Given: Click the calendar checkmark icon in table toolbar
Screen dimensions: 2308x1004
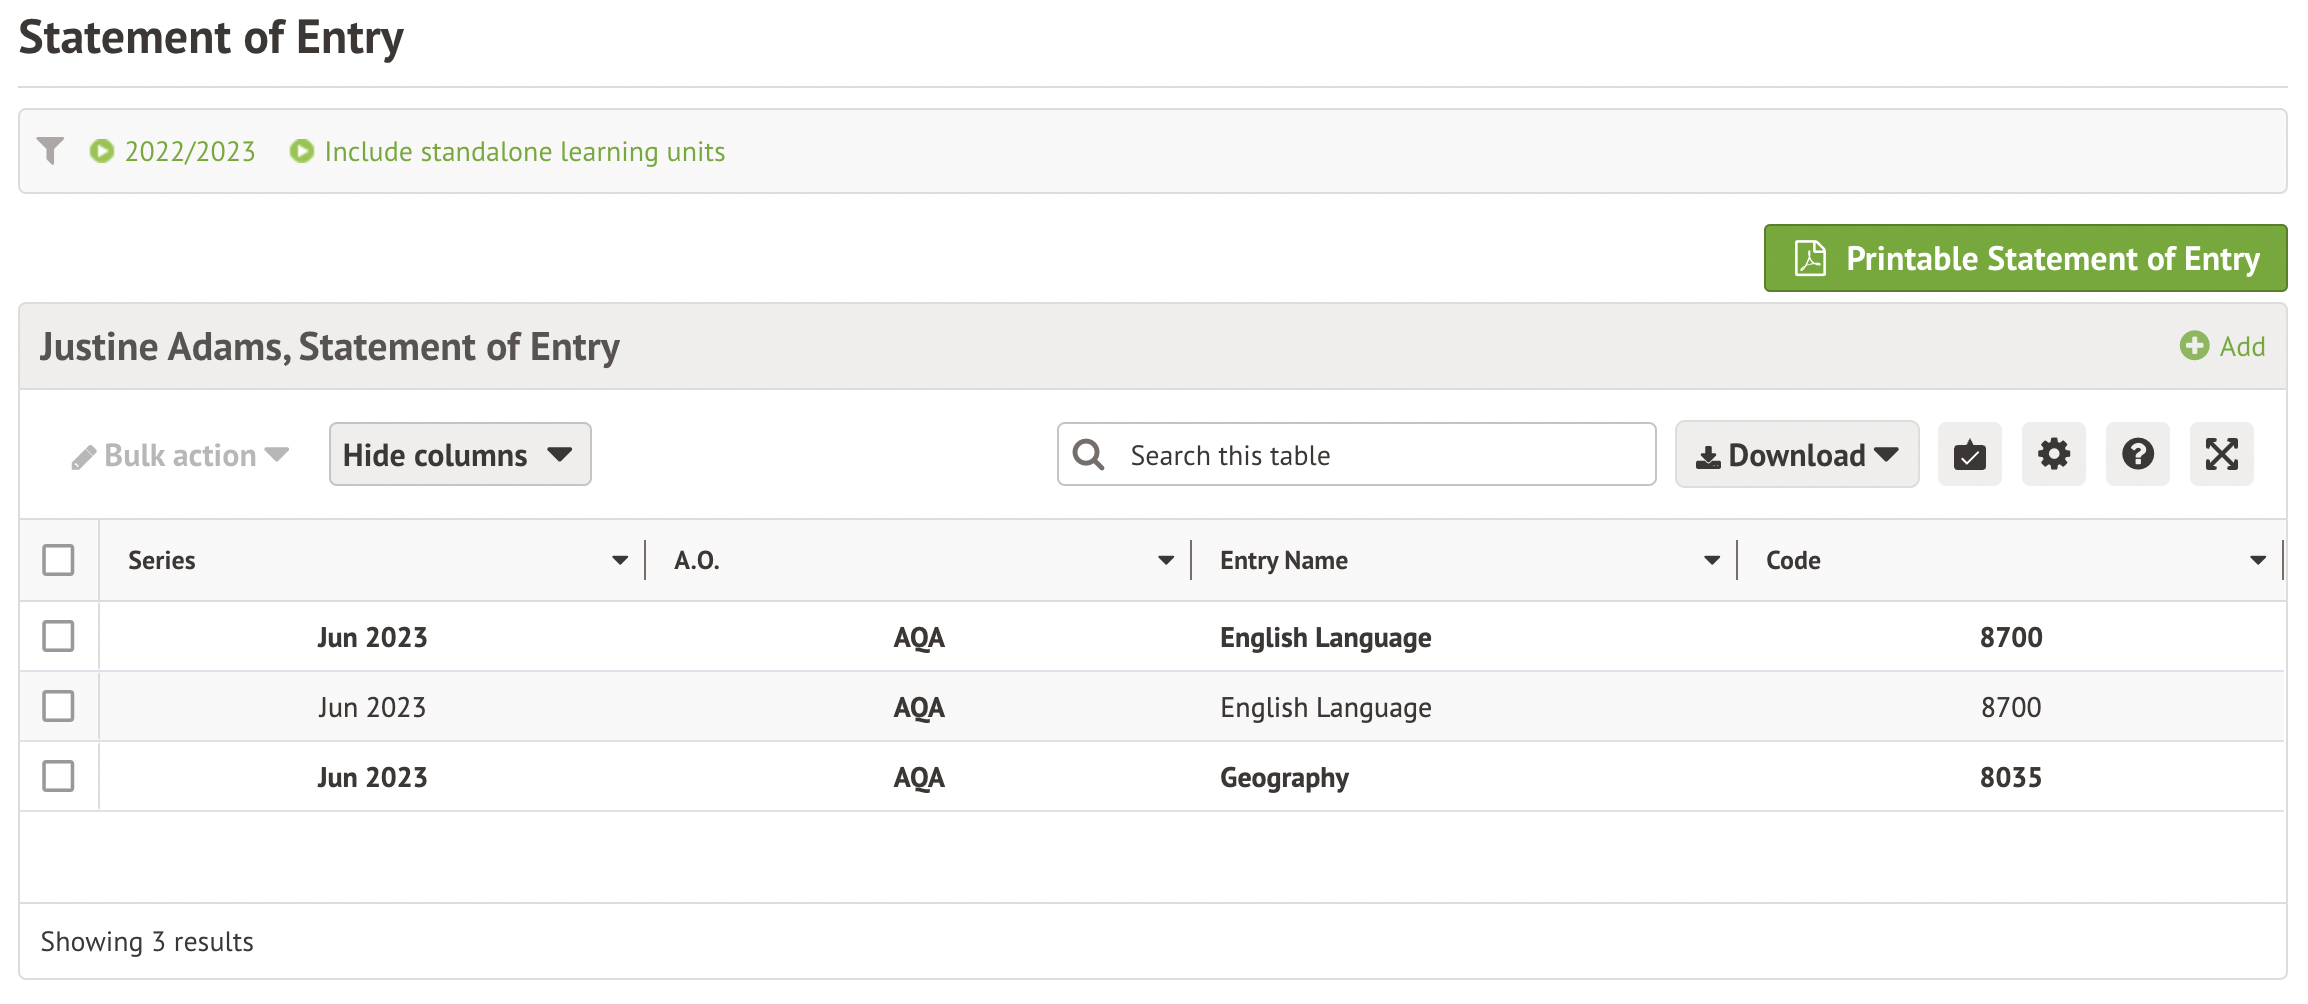Looking at the screenshot, I should pyautogui.click(x=1969, y=455).
